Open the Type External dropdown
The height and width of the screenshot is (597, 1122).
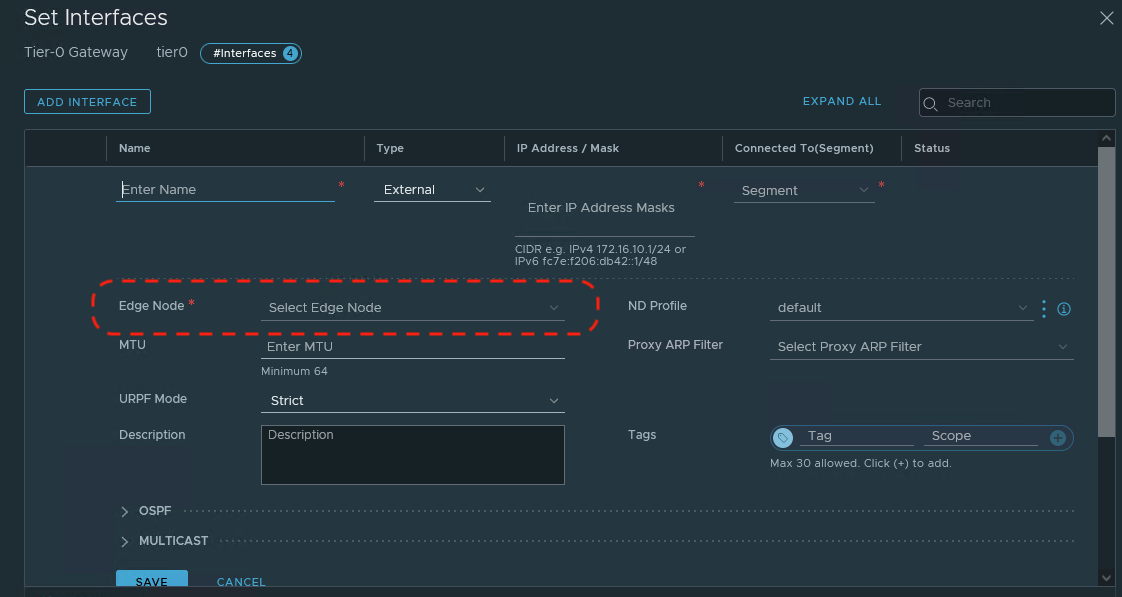pos(432,190)
